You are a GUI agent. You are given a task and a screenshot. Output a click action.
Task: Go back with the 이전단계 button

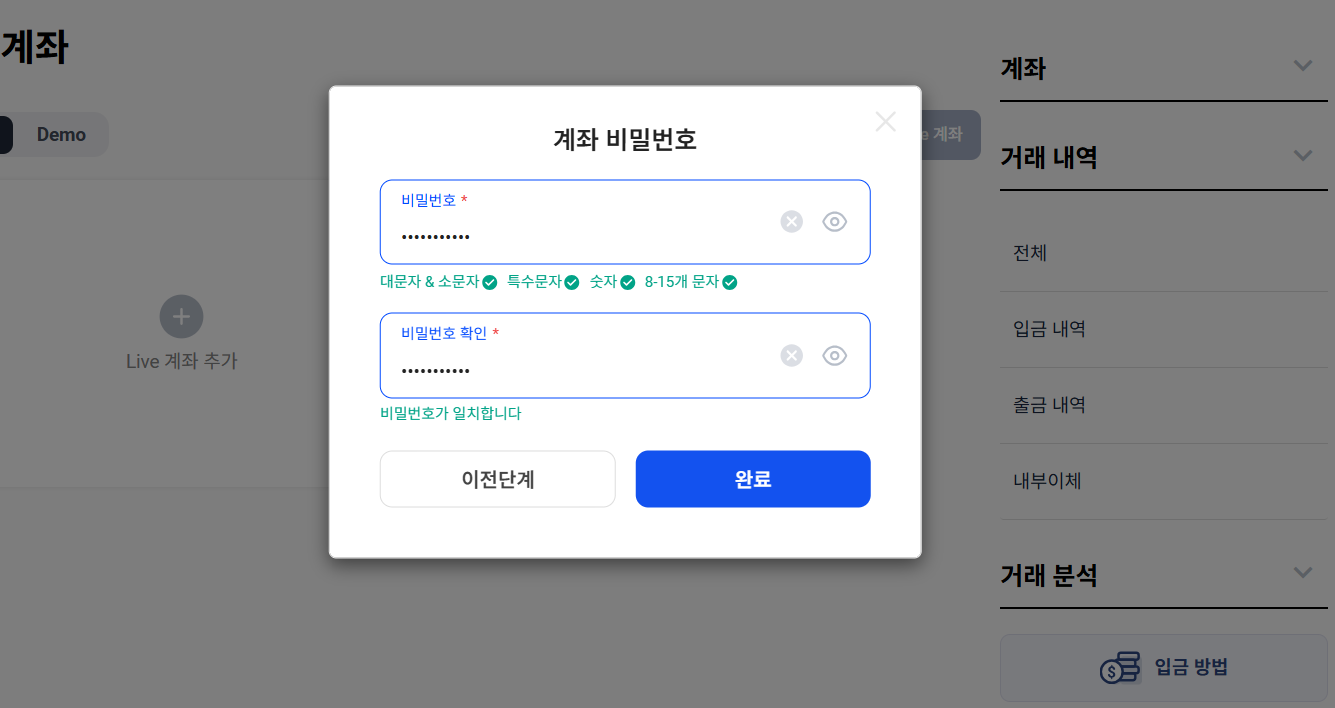(498, 479)
